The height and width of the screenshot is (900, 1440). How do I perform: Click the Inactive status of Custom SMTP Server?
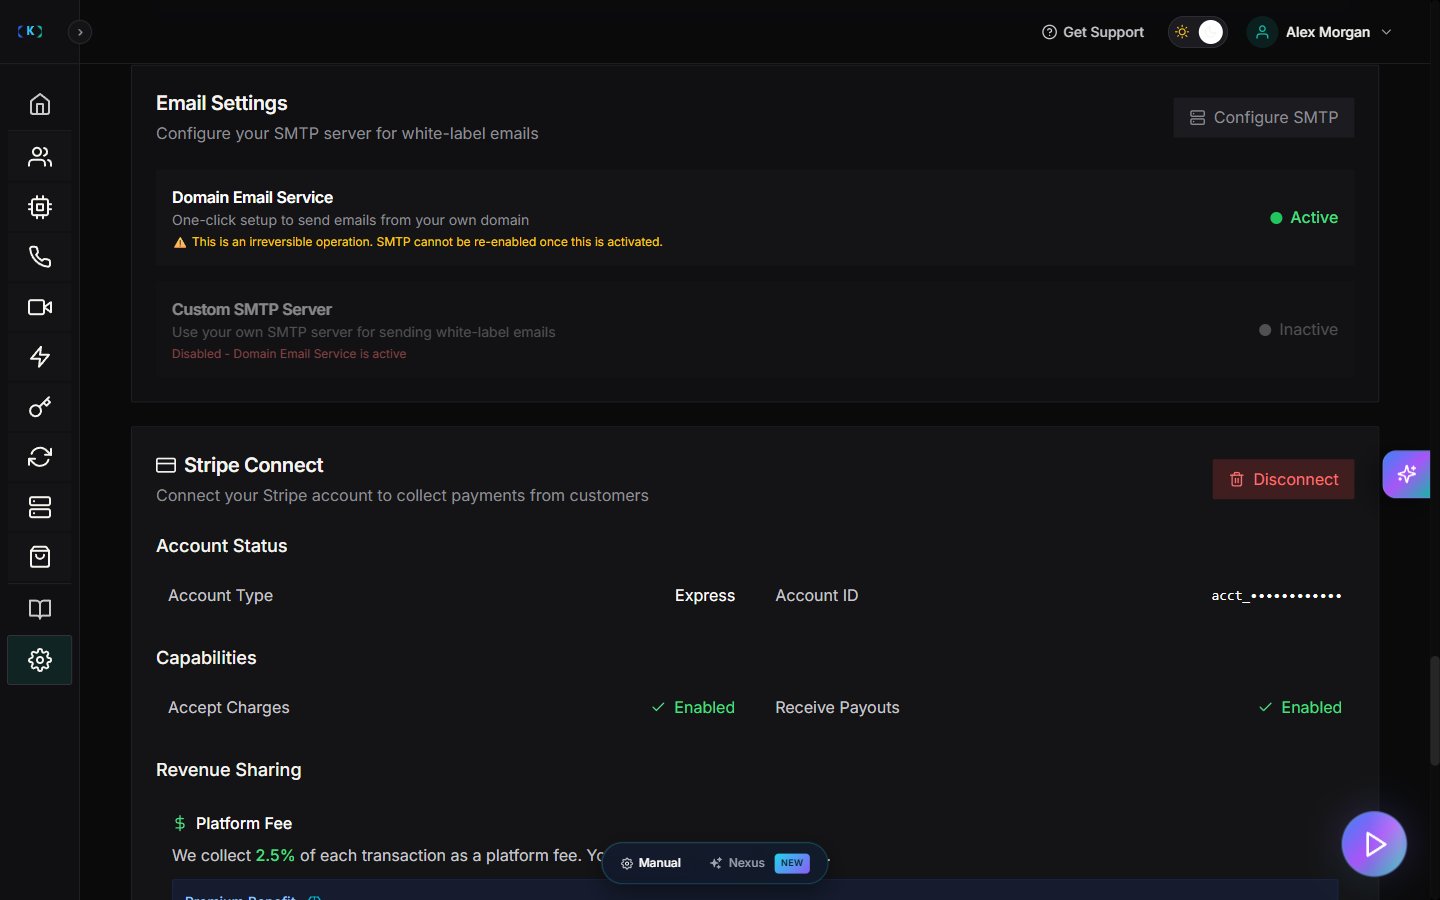pyautogui.click(x=1298, y=329)
